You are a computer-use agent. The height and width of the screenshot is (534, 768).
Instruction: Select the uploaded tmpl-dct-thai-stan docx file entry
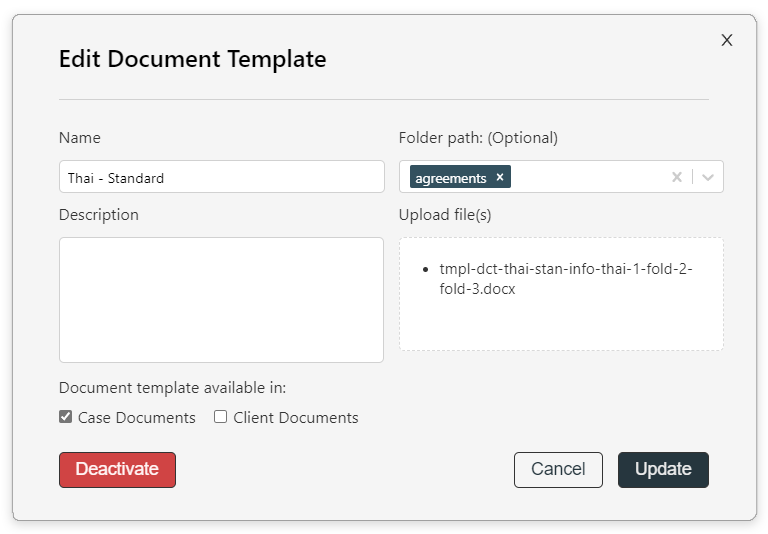click(566, 279)
